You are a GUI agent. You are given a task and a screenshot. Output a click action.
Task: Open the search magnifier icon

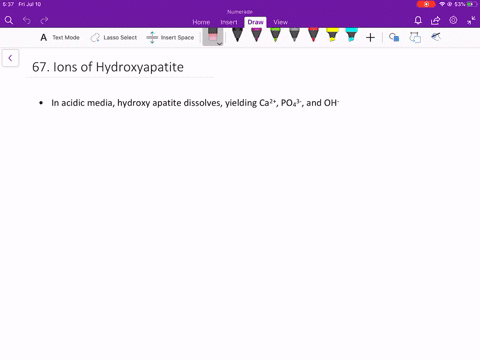point(9,20)
